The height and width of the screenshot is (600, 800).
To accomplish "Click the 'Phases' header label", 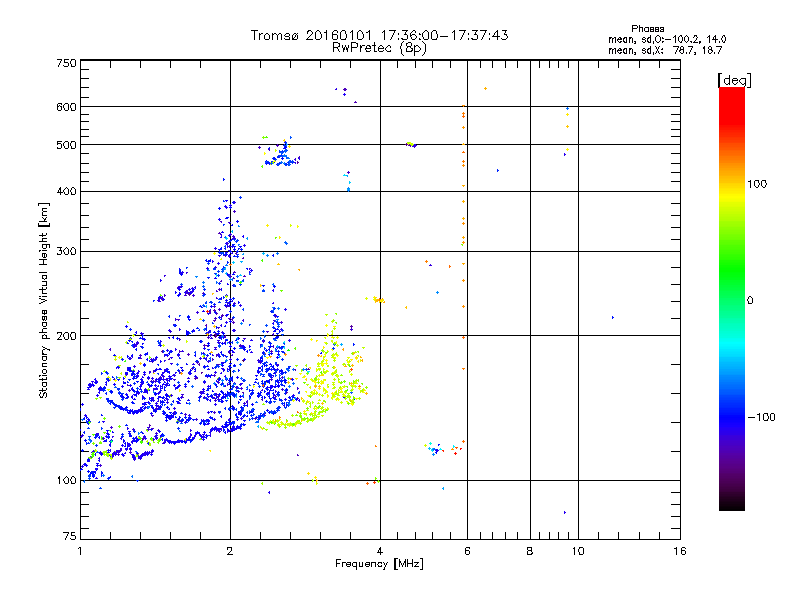I will pyautogui.click(x=647, y=29).
